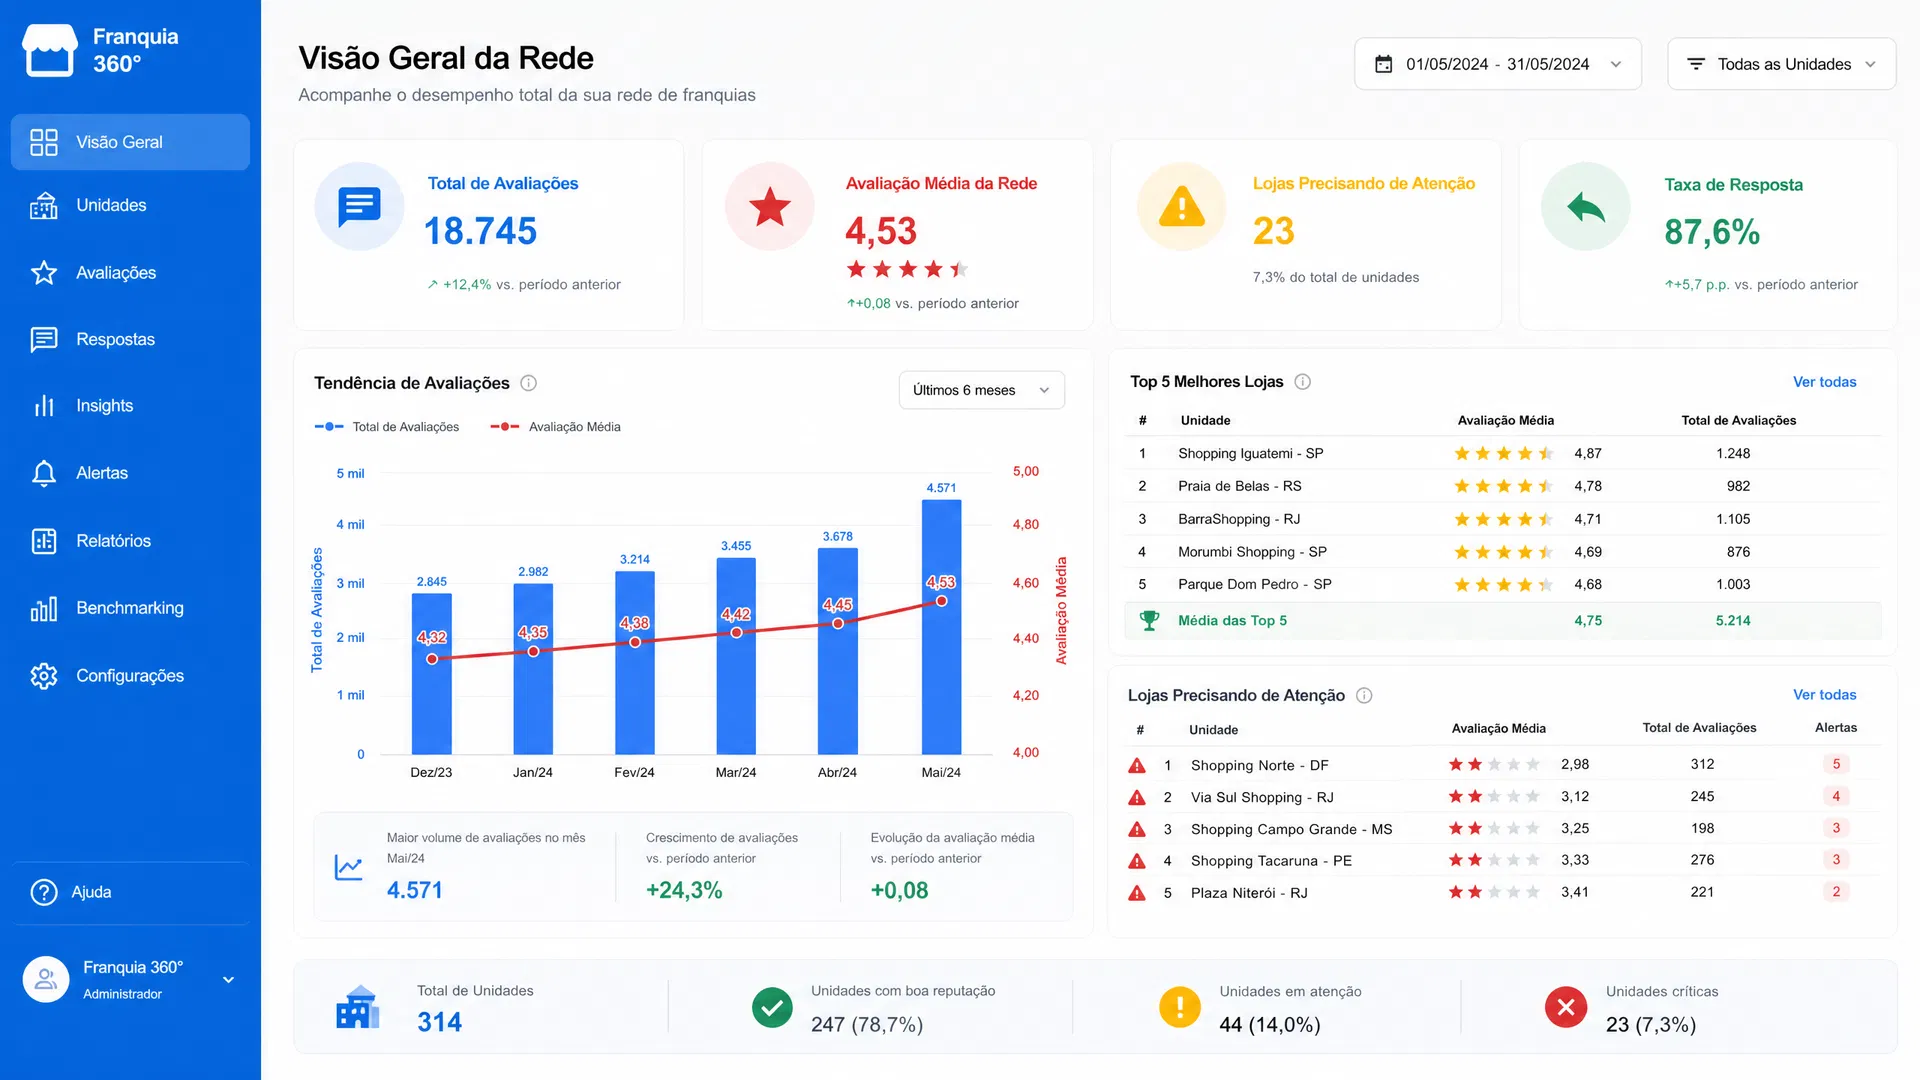Click the trophy icon in Média das Top 5
Screen dimensions: 1920x1080
click(x=1150, y=621)
